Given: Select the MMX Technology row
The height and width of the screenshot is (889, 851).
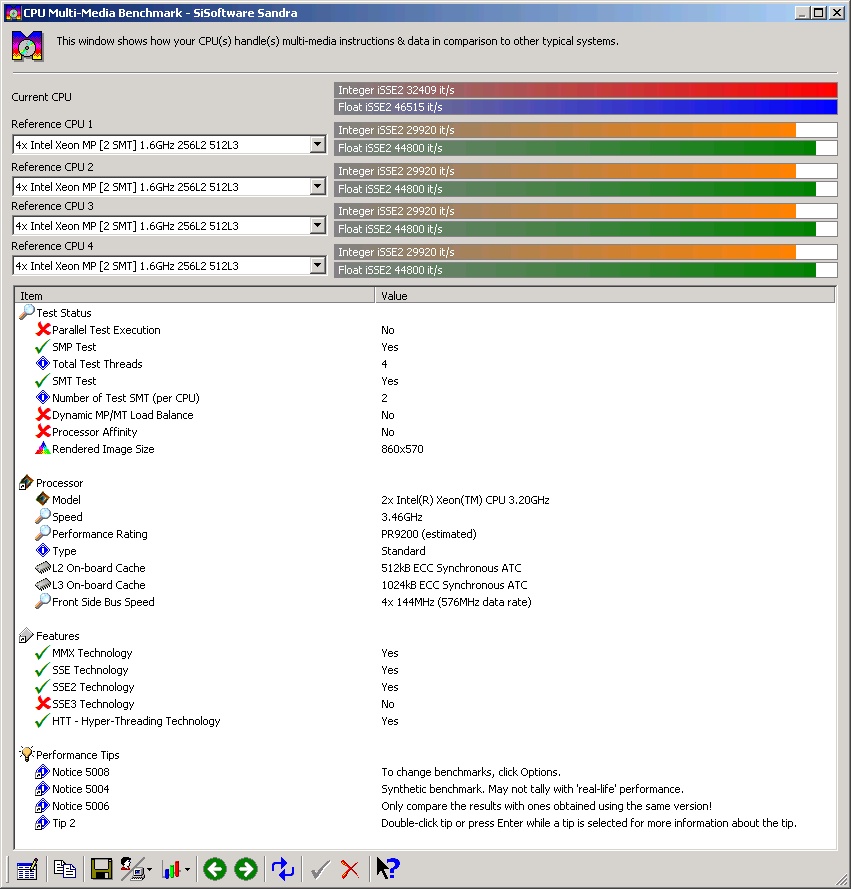Looking at the screenshot, I should pyautogui.click(x=425, y=653).
